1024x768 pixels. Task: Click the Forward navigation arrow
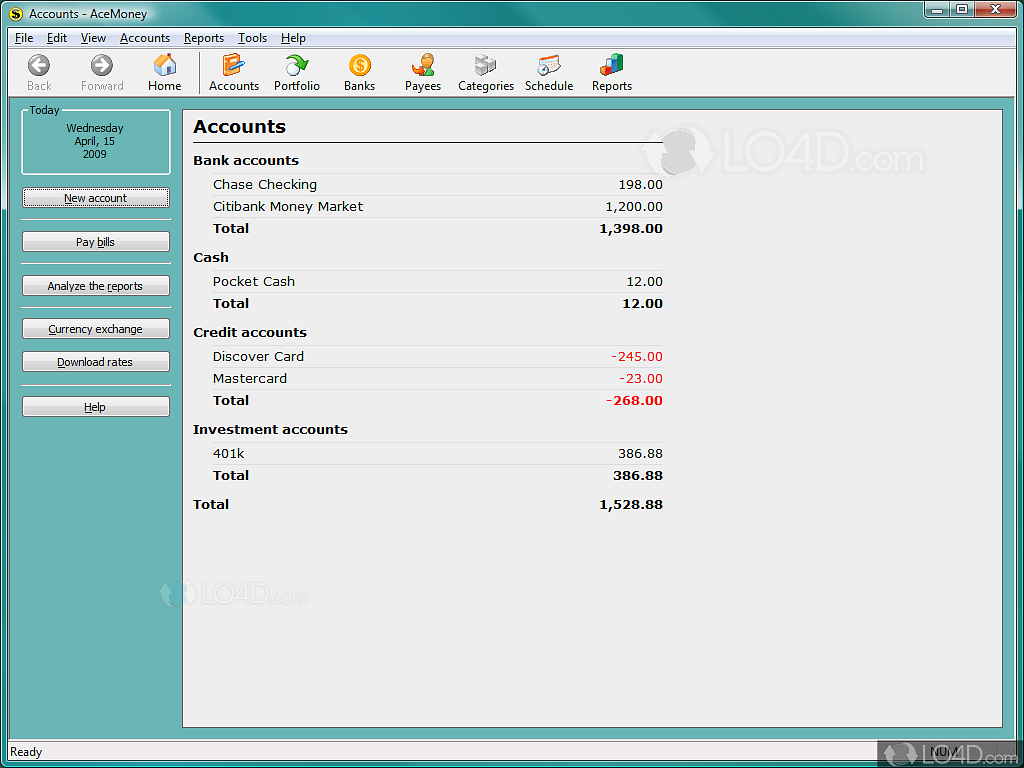(101, 72)
